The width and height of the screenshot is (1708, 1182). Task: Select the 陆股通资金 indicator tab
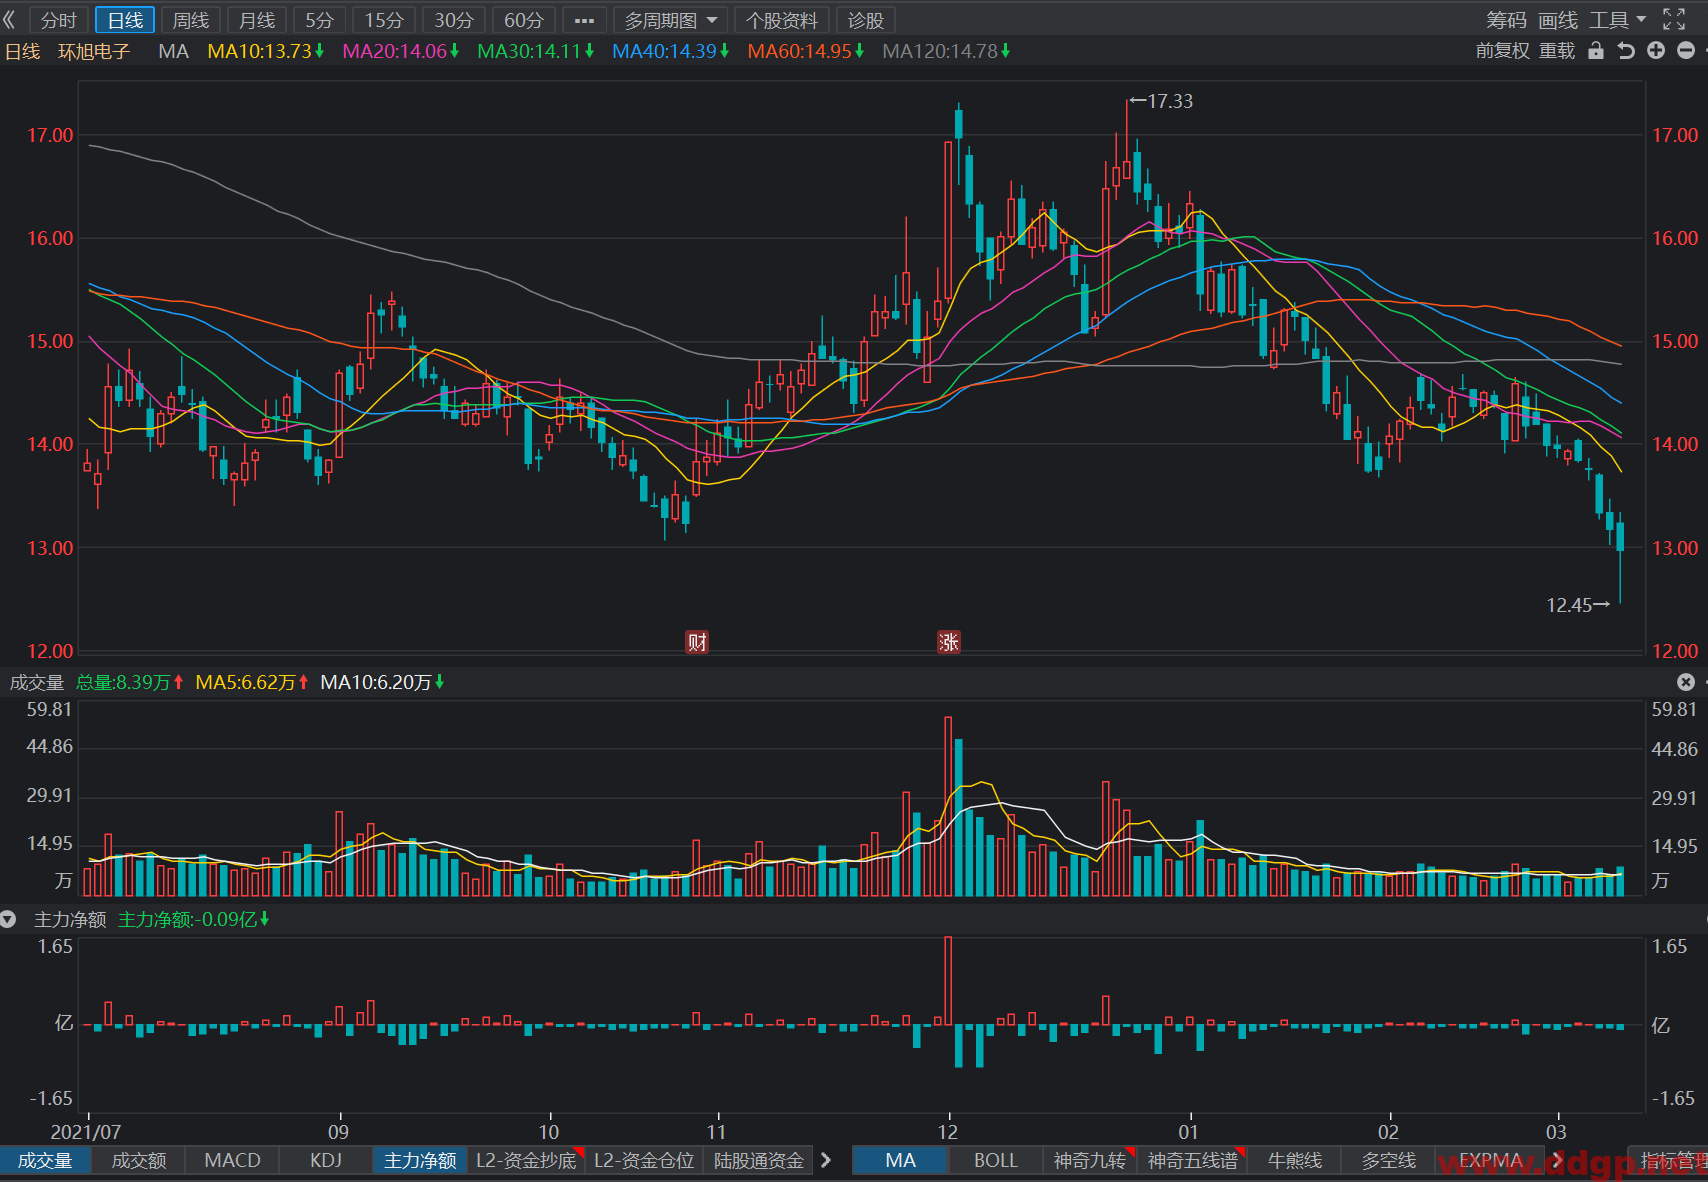759,1160
